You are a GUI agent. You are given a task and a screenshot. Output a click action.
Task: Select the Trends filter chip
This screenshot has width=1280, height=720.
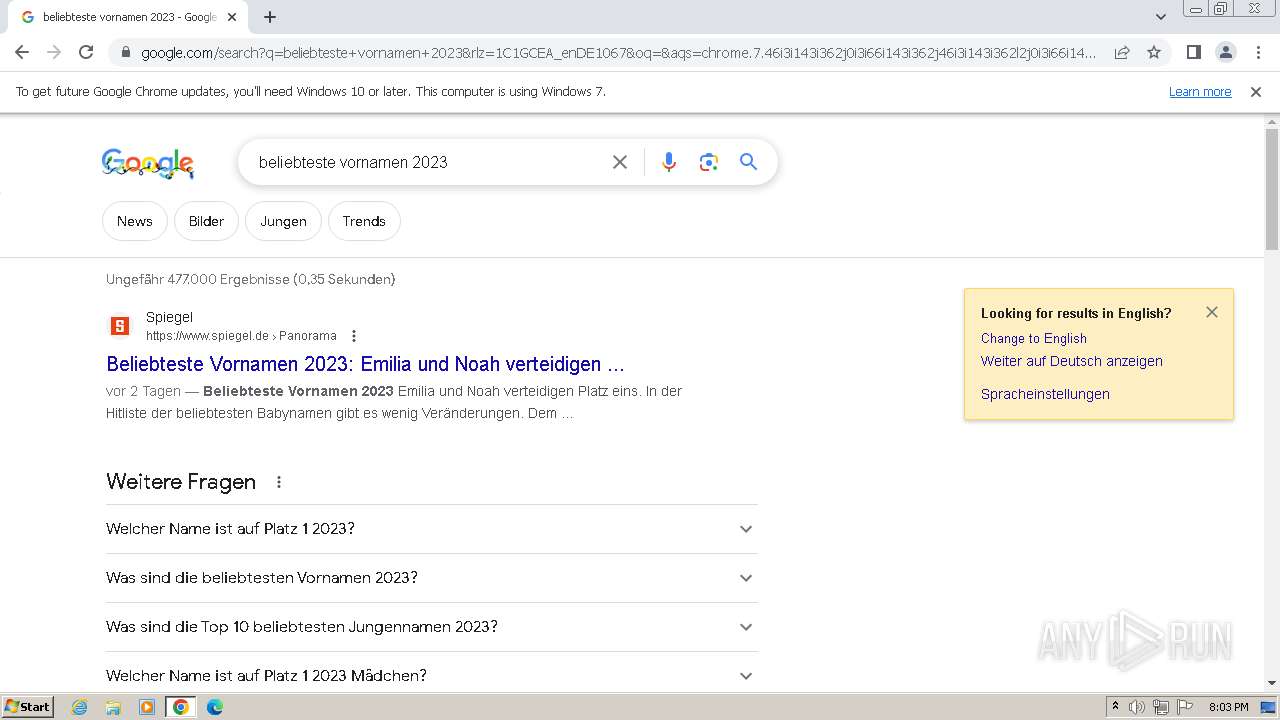click(364, 221)
